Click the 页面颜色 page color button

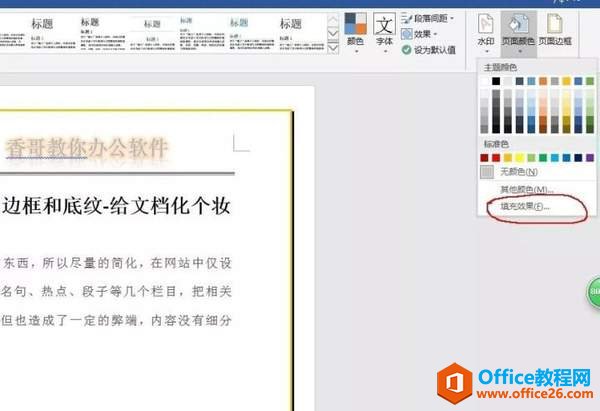tap(519, 34)
